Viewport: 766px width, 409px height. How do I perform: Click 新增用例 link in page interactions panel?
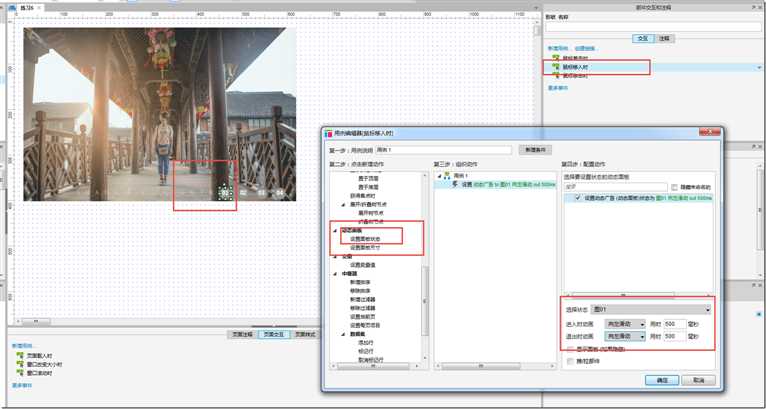point(22,345)
